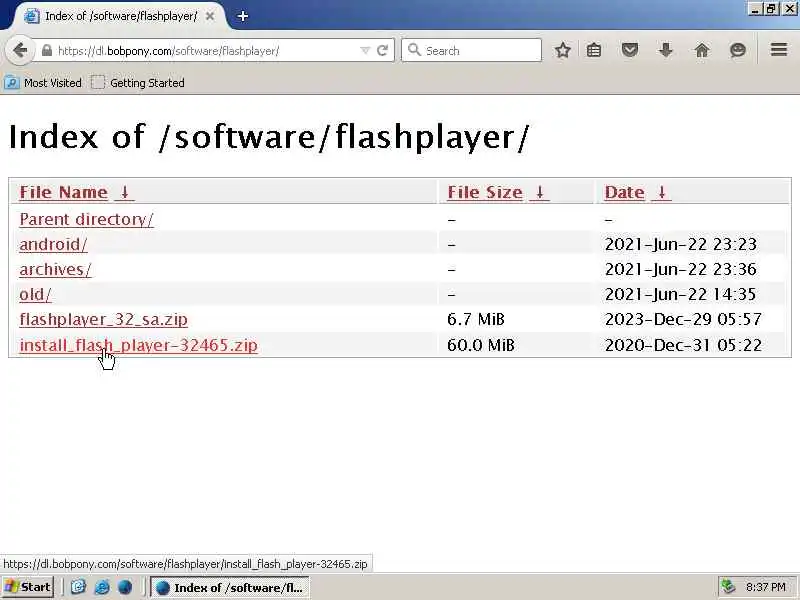Open the old/ folder link
Image resolution: width=800 pixels, height=600 pixels.
(35, 294)
